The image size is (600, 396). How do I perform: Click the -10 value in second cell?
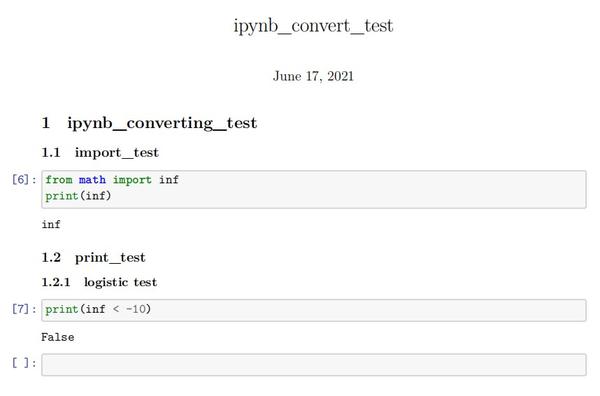click(138, 309)
